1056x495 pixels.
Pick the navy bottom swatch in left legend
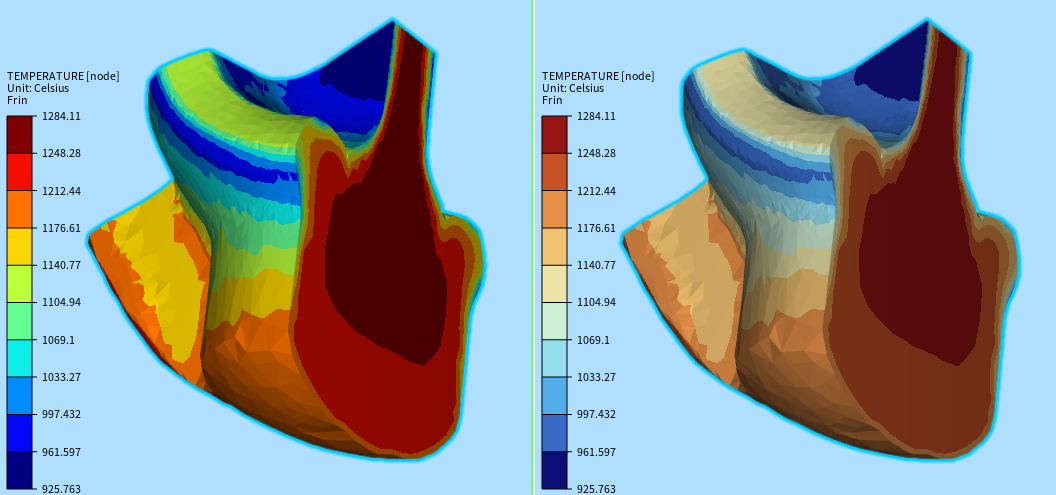pyautogui.click(x=20, y=470)
